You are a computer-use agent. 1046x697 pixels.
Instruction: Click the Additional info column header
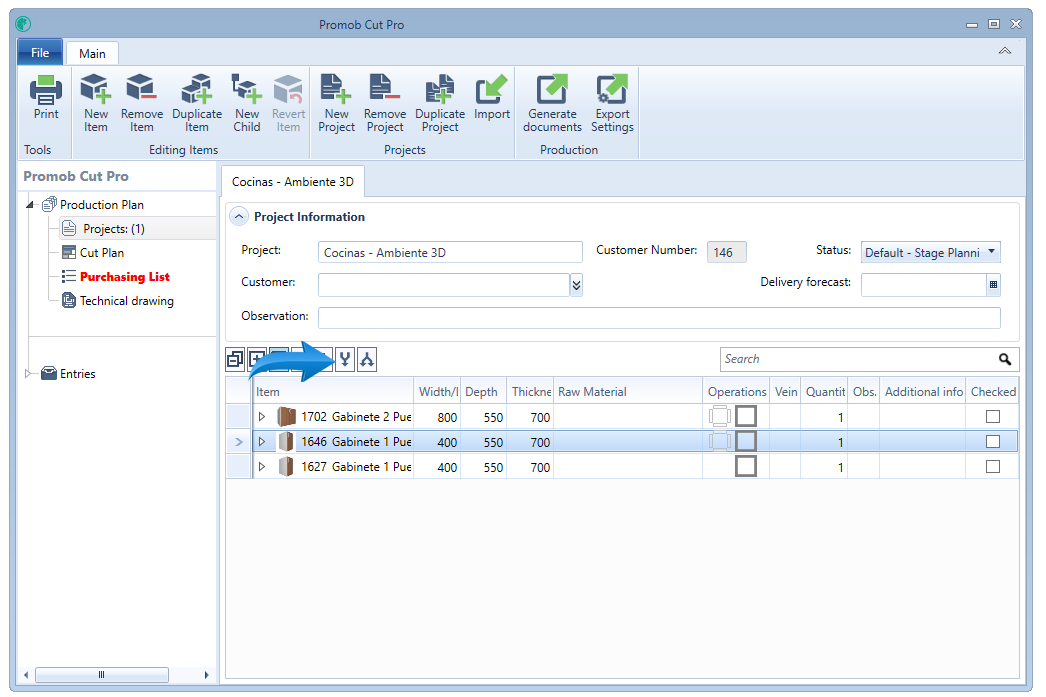pyautogui.click(x=923, y=392)
